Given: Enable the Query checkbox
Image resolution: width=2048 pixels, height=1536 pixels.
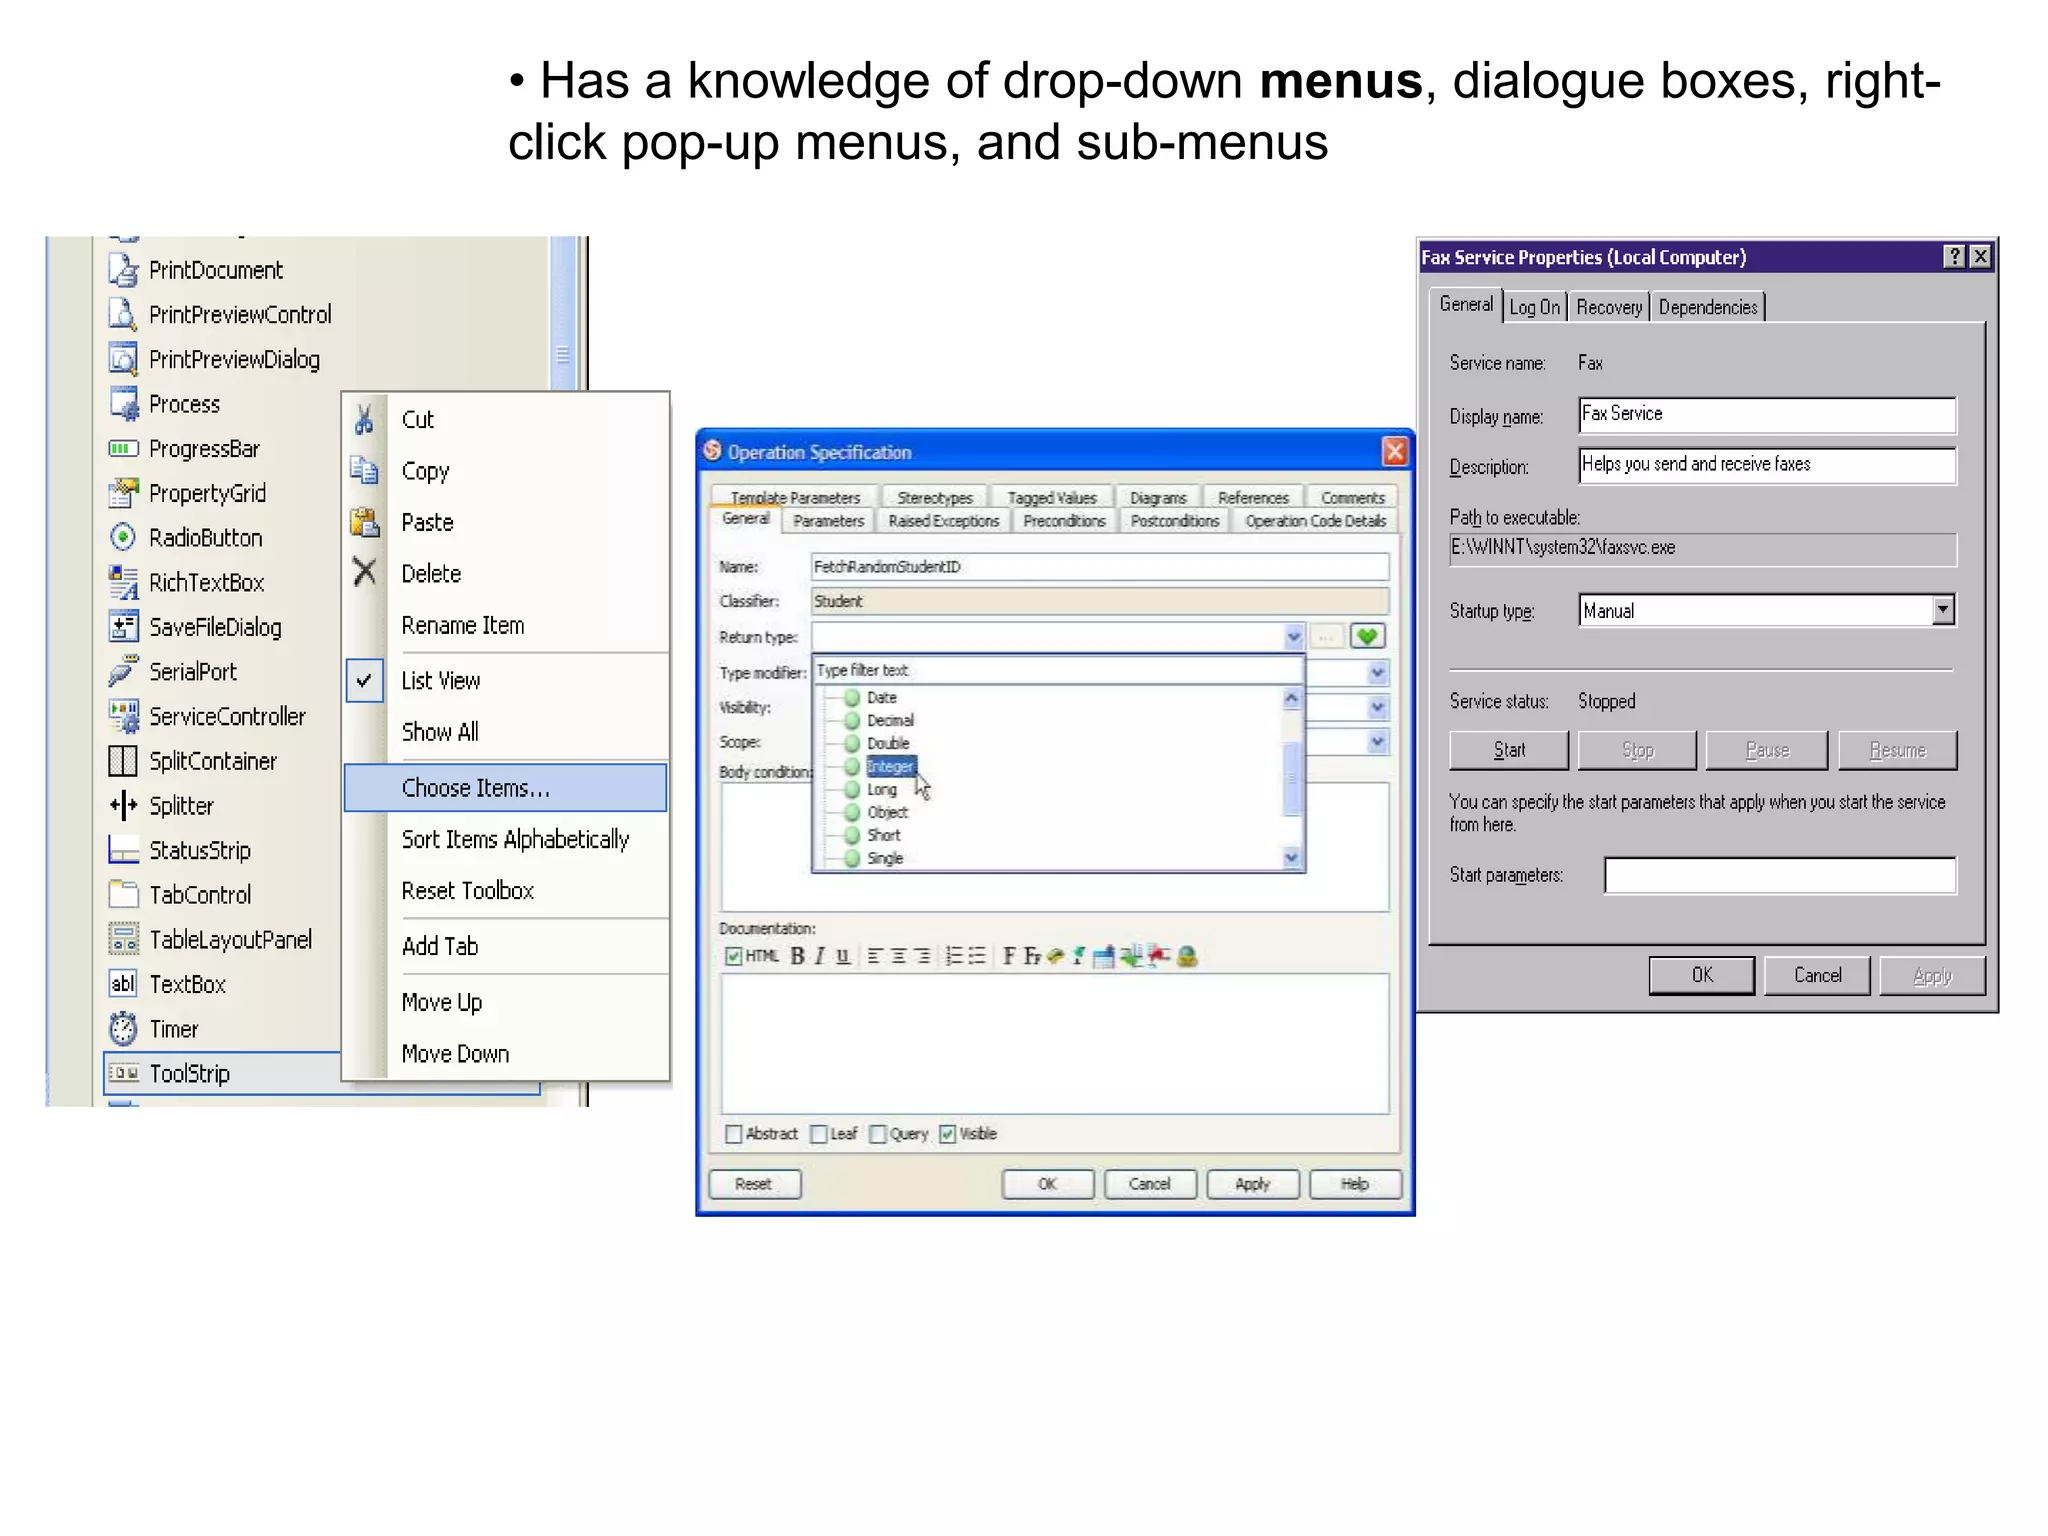Looking at the screenshot, I should [878, 1133].
